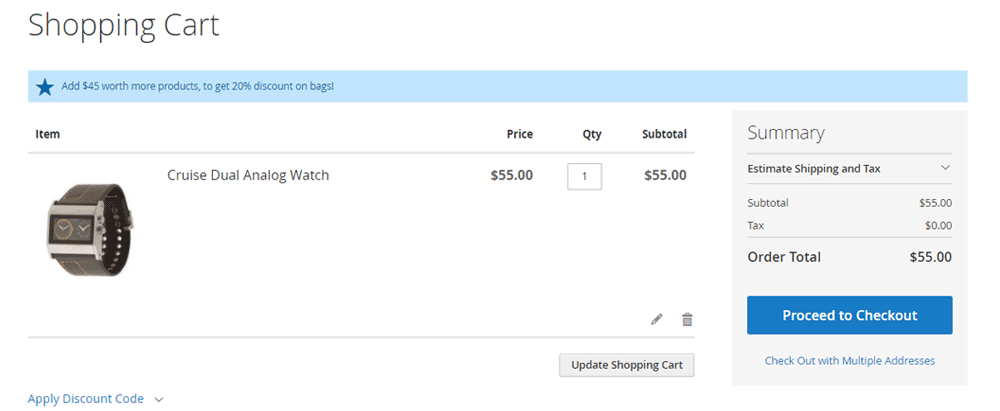Click the Order Total amount in Summary
Viewport: 1000px width, 411px height.
[x=930, y=257]
